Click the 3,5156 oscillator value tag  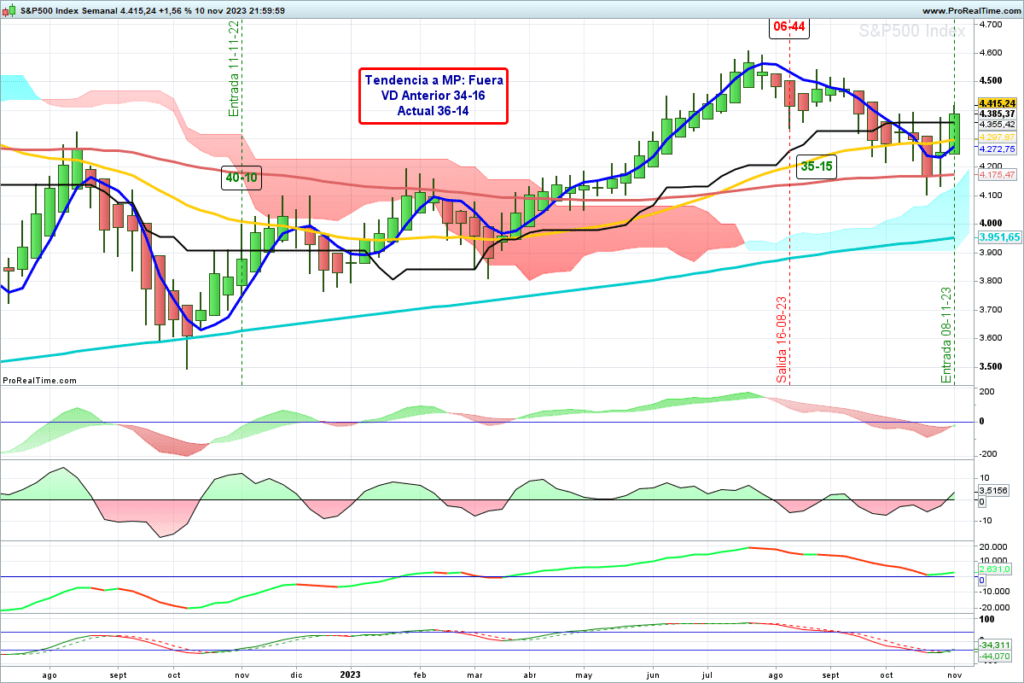[x=993, y=490]
